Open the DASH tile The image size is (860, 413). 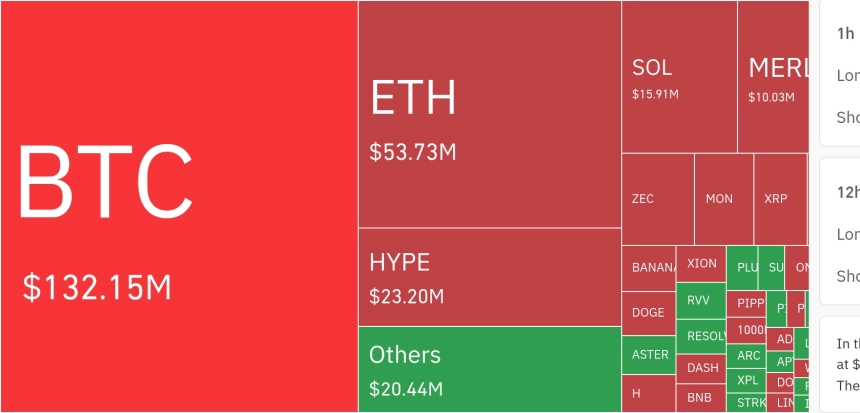click(701, 368)
